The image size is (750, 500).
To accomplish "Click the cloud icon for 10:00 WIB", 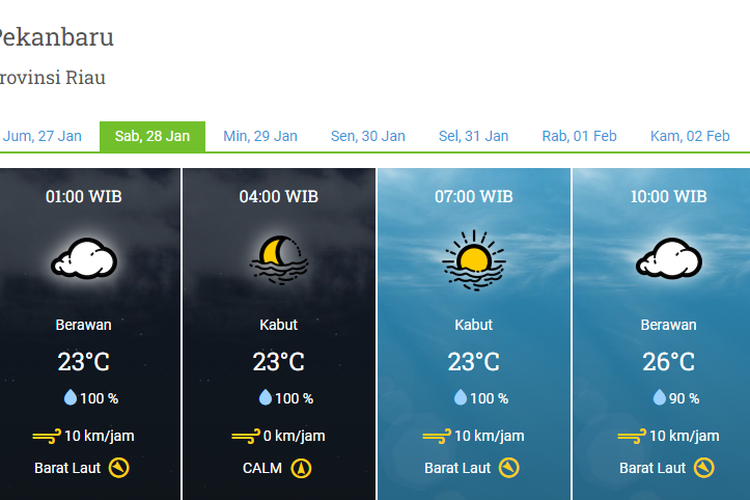I will pyautogui.click(x=669, y=259).
